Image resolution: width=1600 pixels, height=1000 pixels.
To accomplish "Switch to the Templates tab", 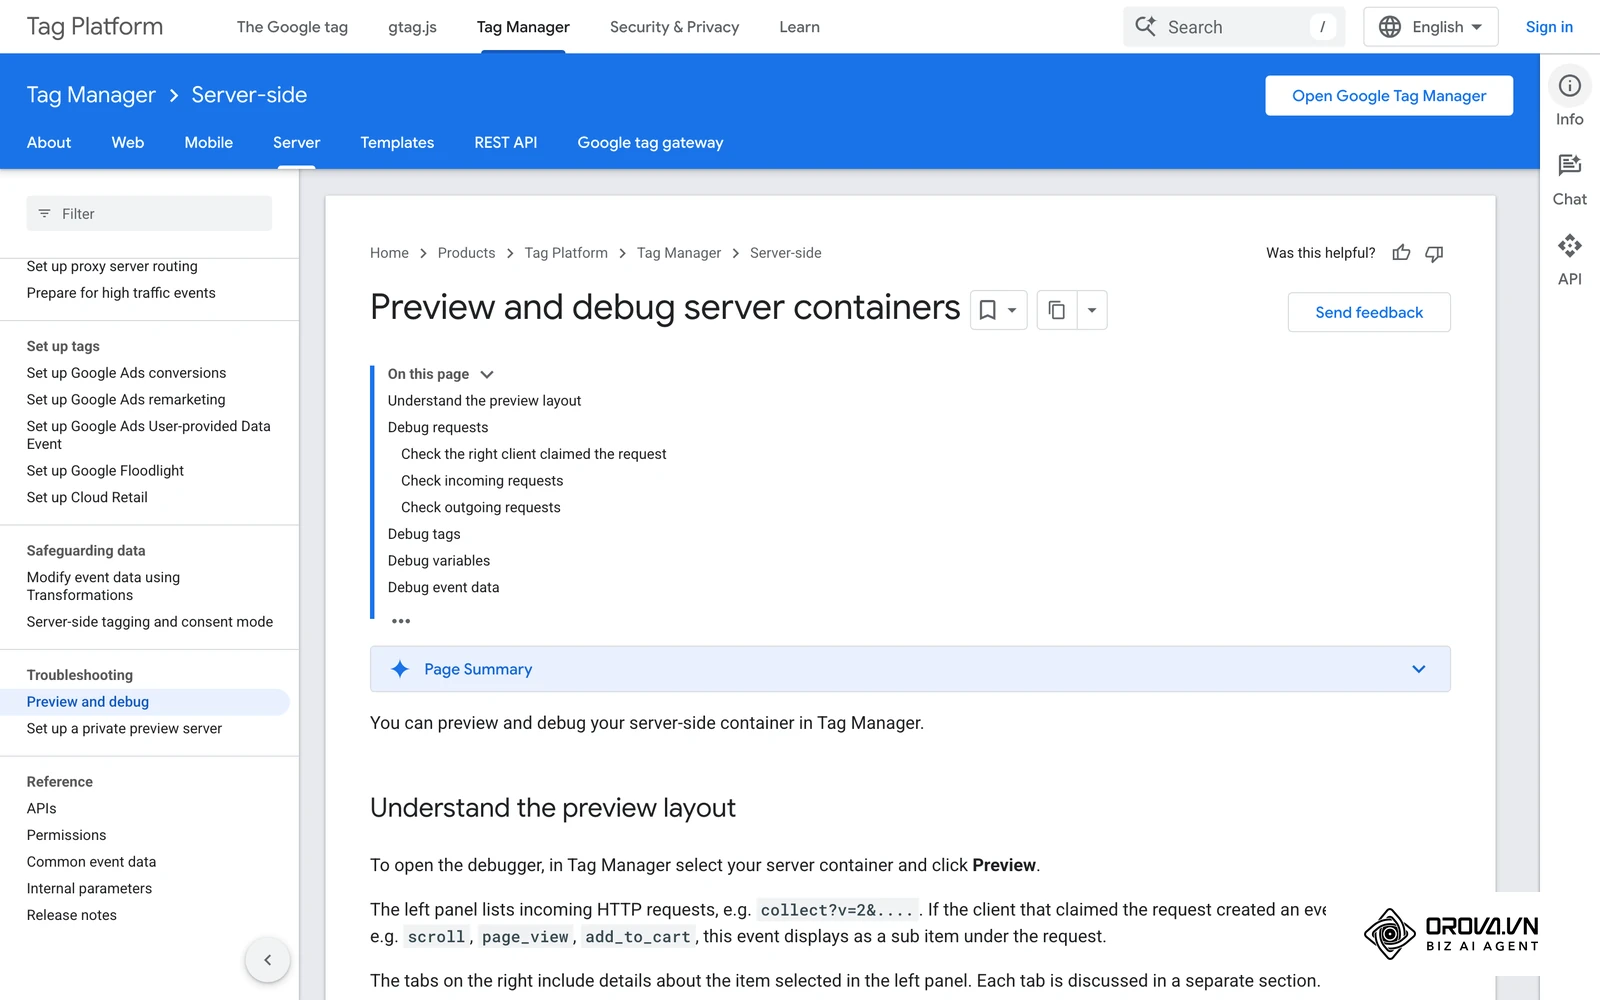I will [x=397, y=143].
